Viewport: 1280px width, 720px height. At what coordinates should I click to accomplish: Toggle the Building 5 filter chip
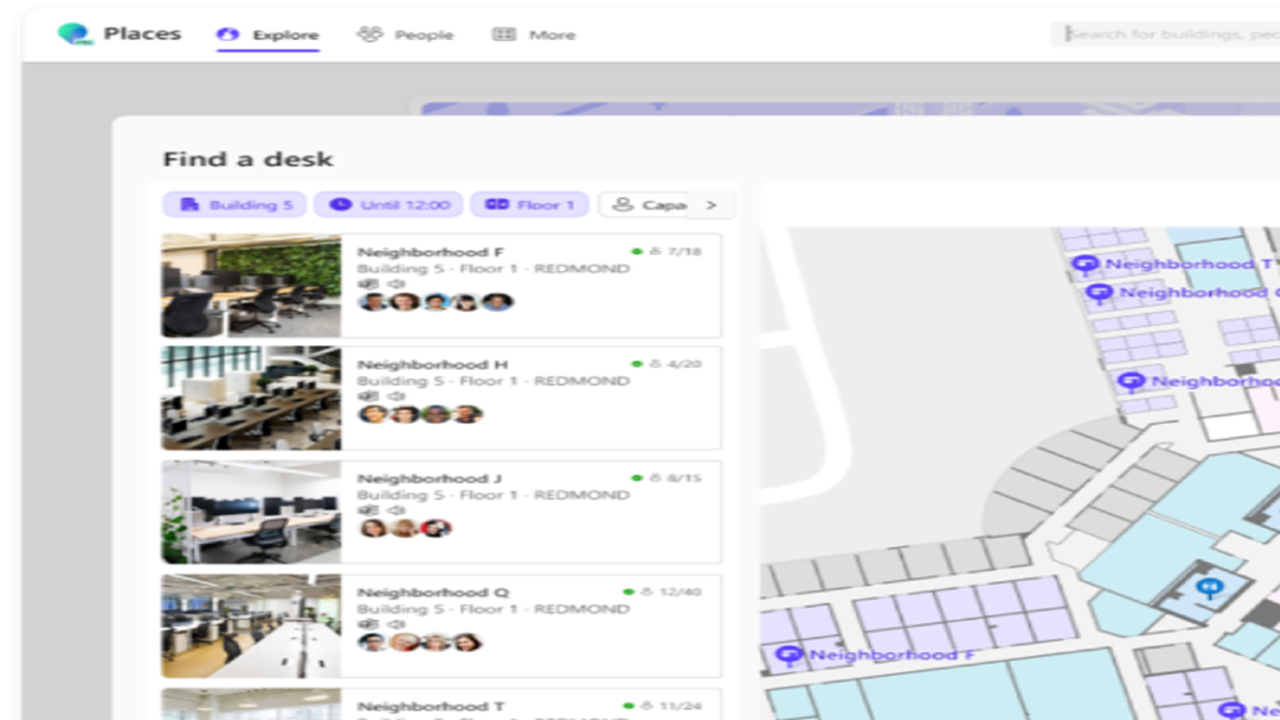(x=235, y=205)
